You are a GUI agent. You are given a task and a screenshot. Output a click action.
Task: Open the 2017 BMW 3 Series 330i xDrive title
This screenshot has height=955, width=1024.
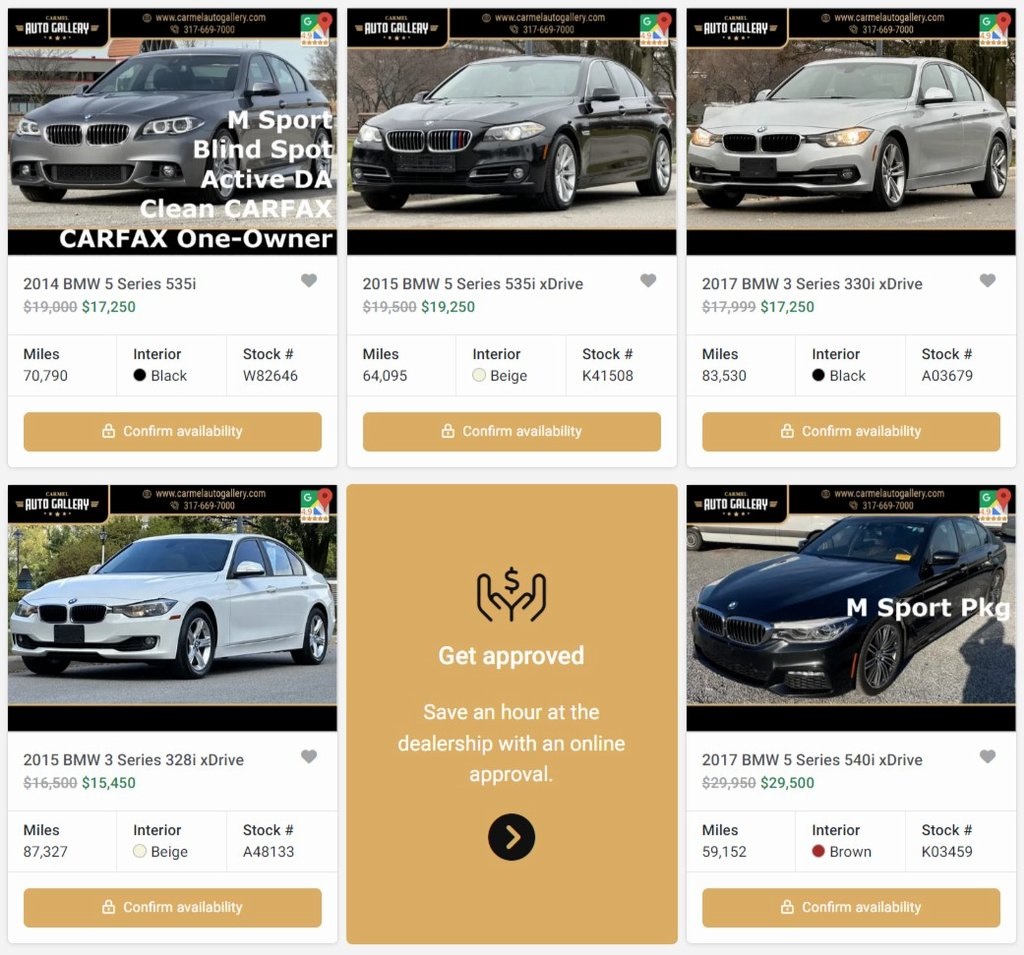point(812,283)
